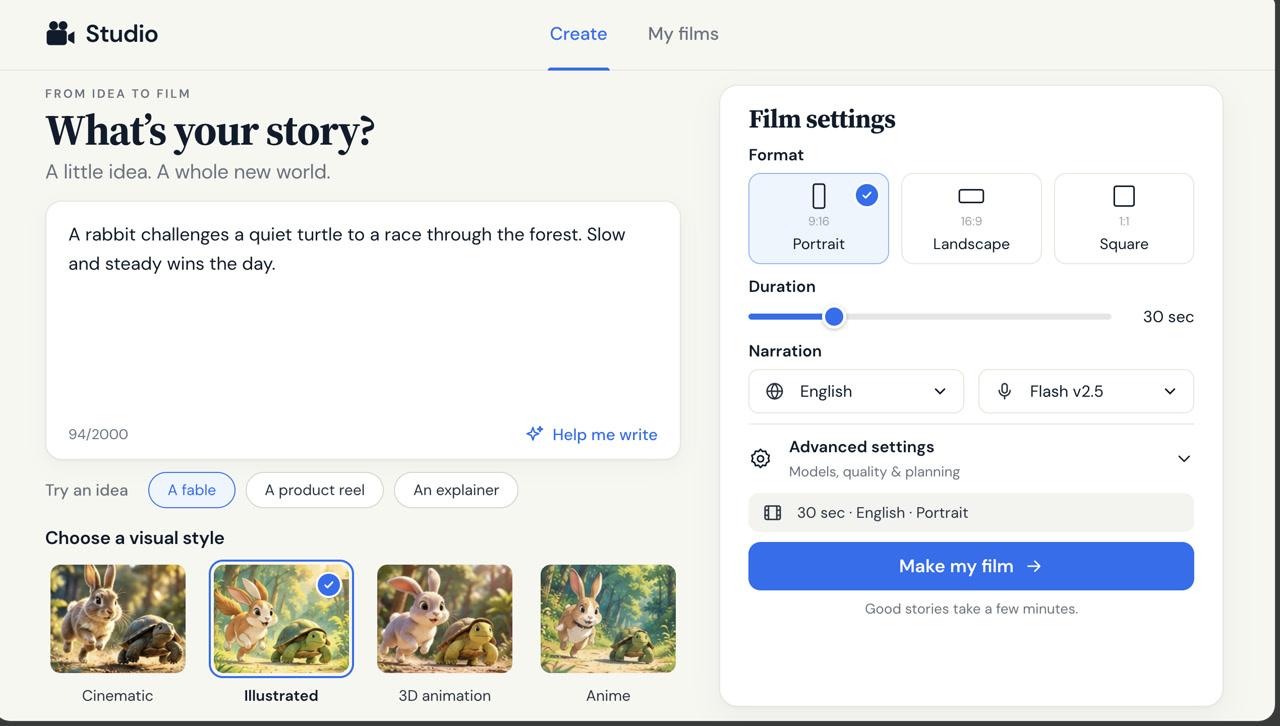Screen dimensions: 1280x726
Task: Select the Portrait 9:16 format
Action: pyautogui.click(x=818, y=218)
